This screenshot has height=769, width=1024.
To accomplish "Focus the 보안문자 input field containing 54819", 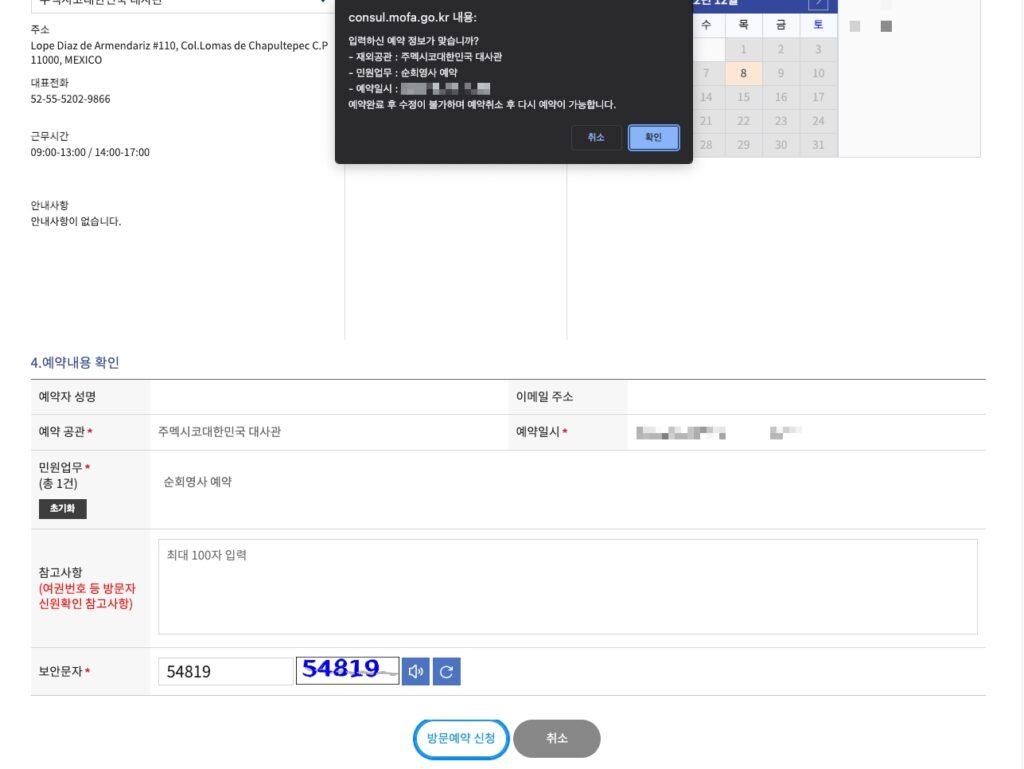I will tap(225, 671).
